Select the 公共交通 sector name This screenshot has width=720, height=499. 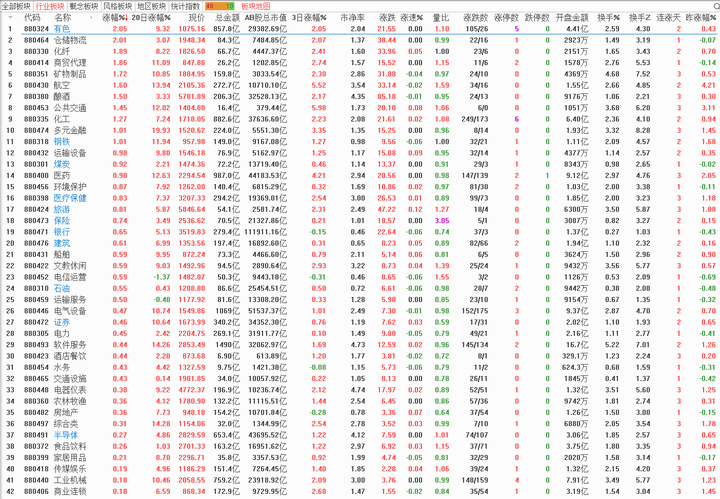[x=70, y=107]
